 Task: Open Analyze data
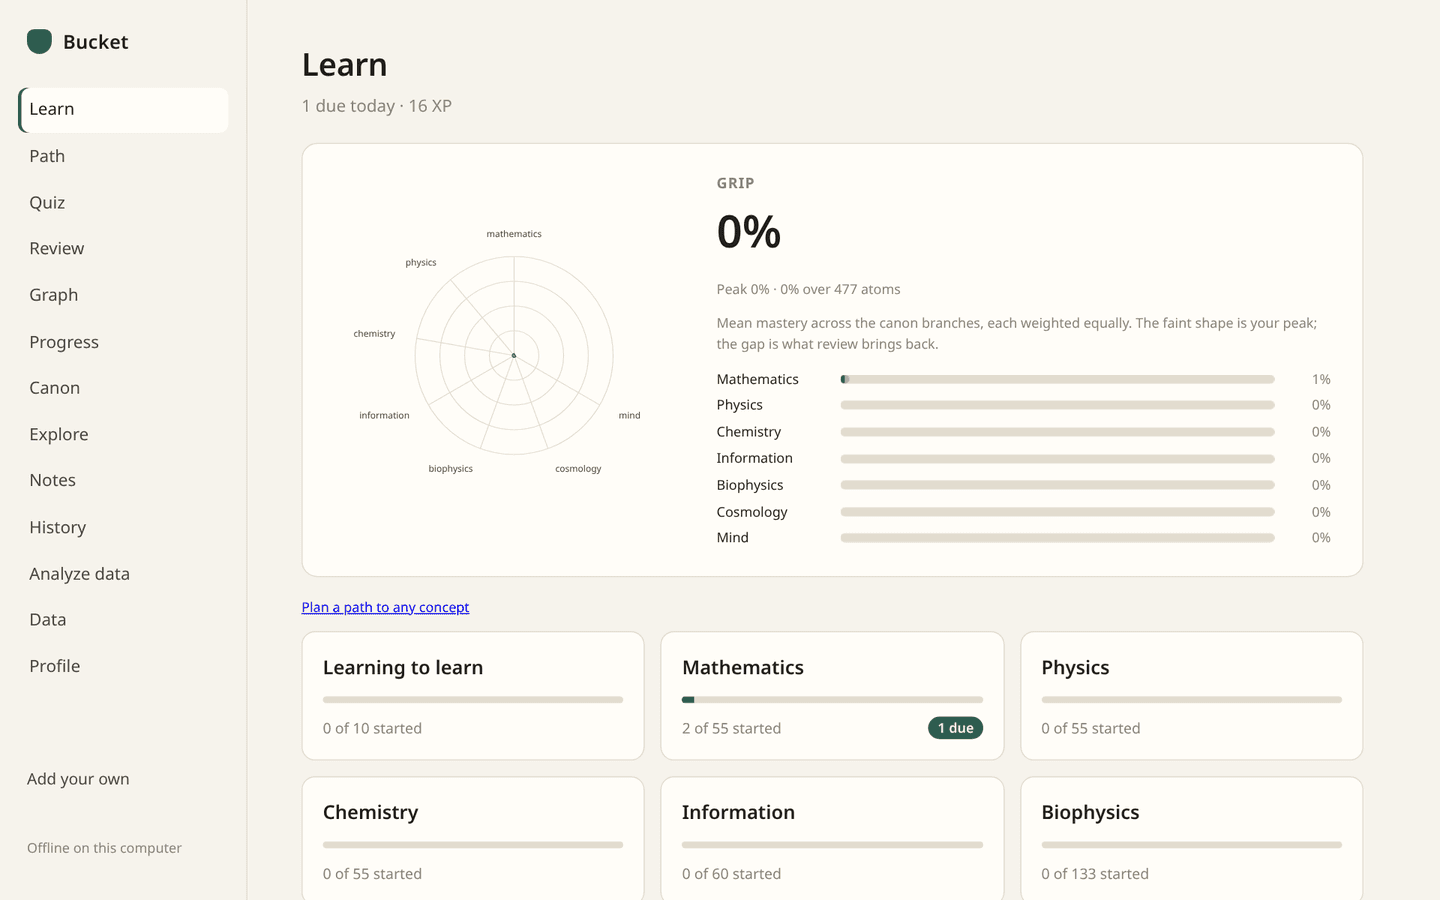pyautogui.click(x=123, y=574)
